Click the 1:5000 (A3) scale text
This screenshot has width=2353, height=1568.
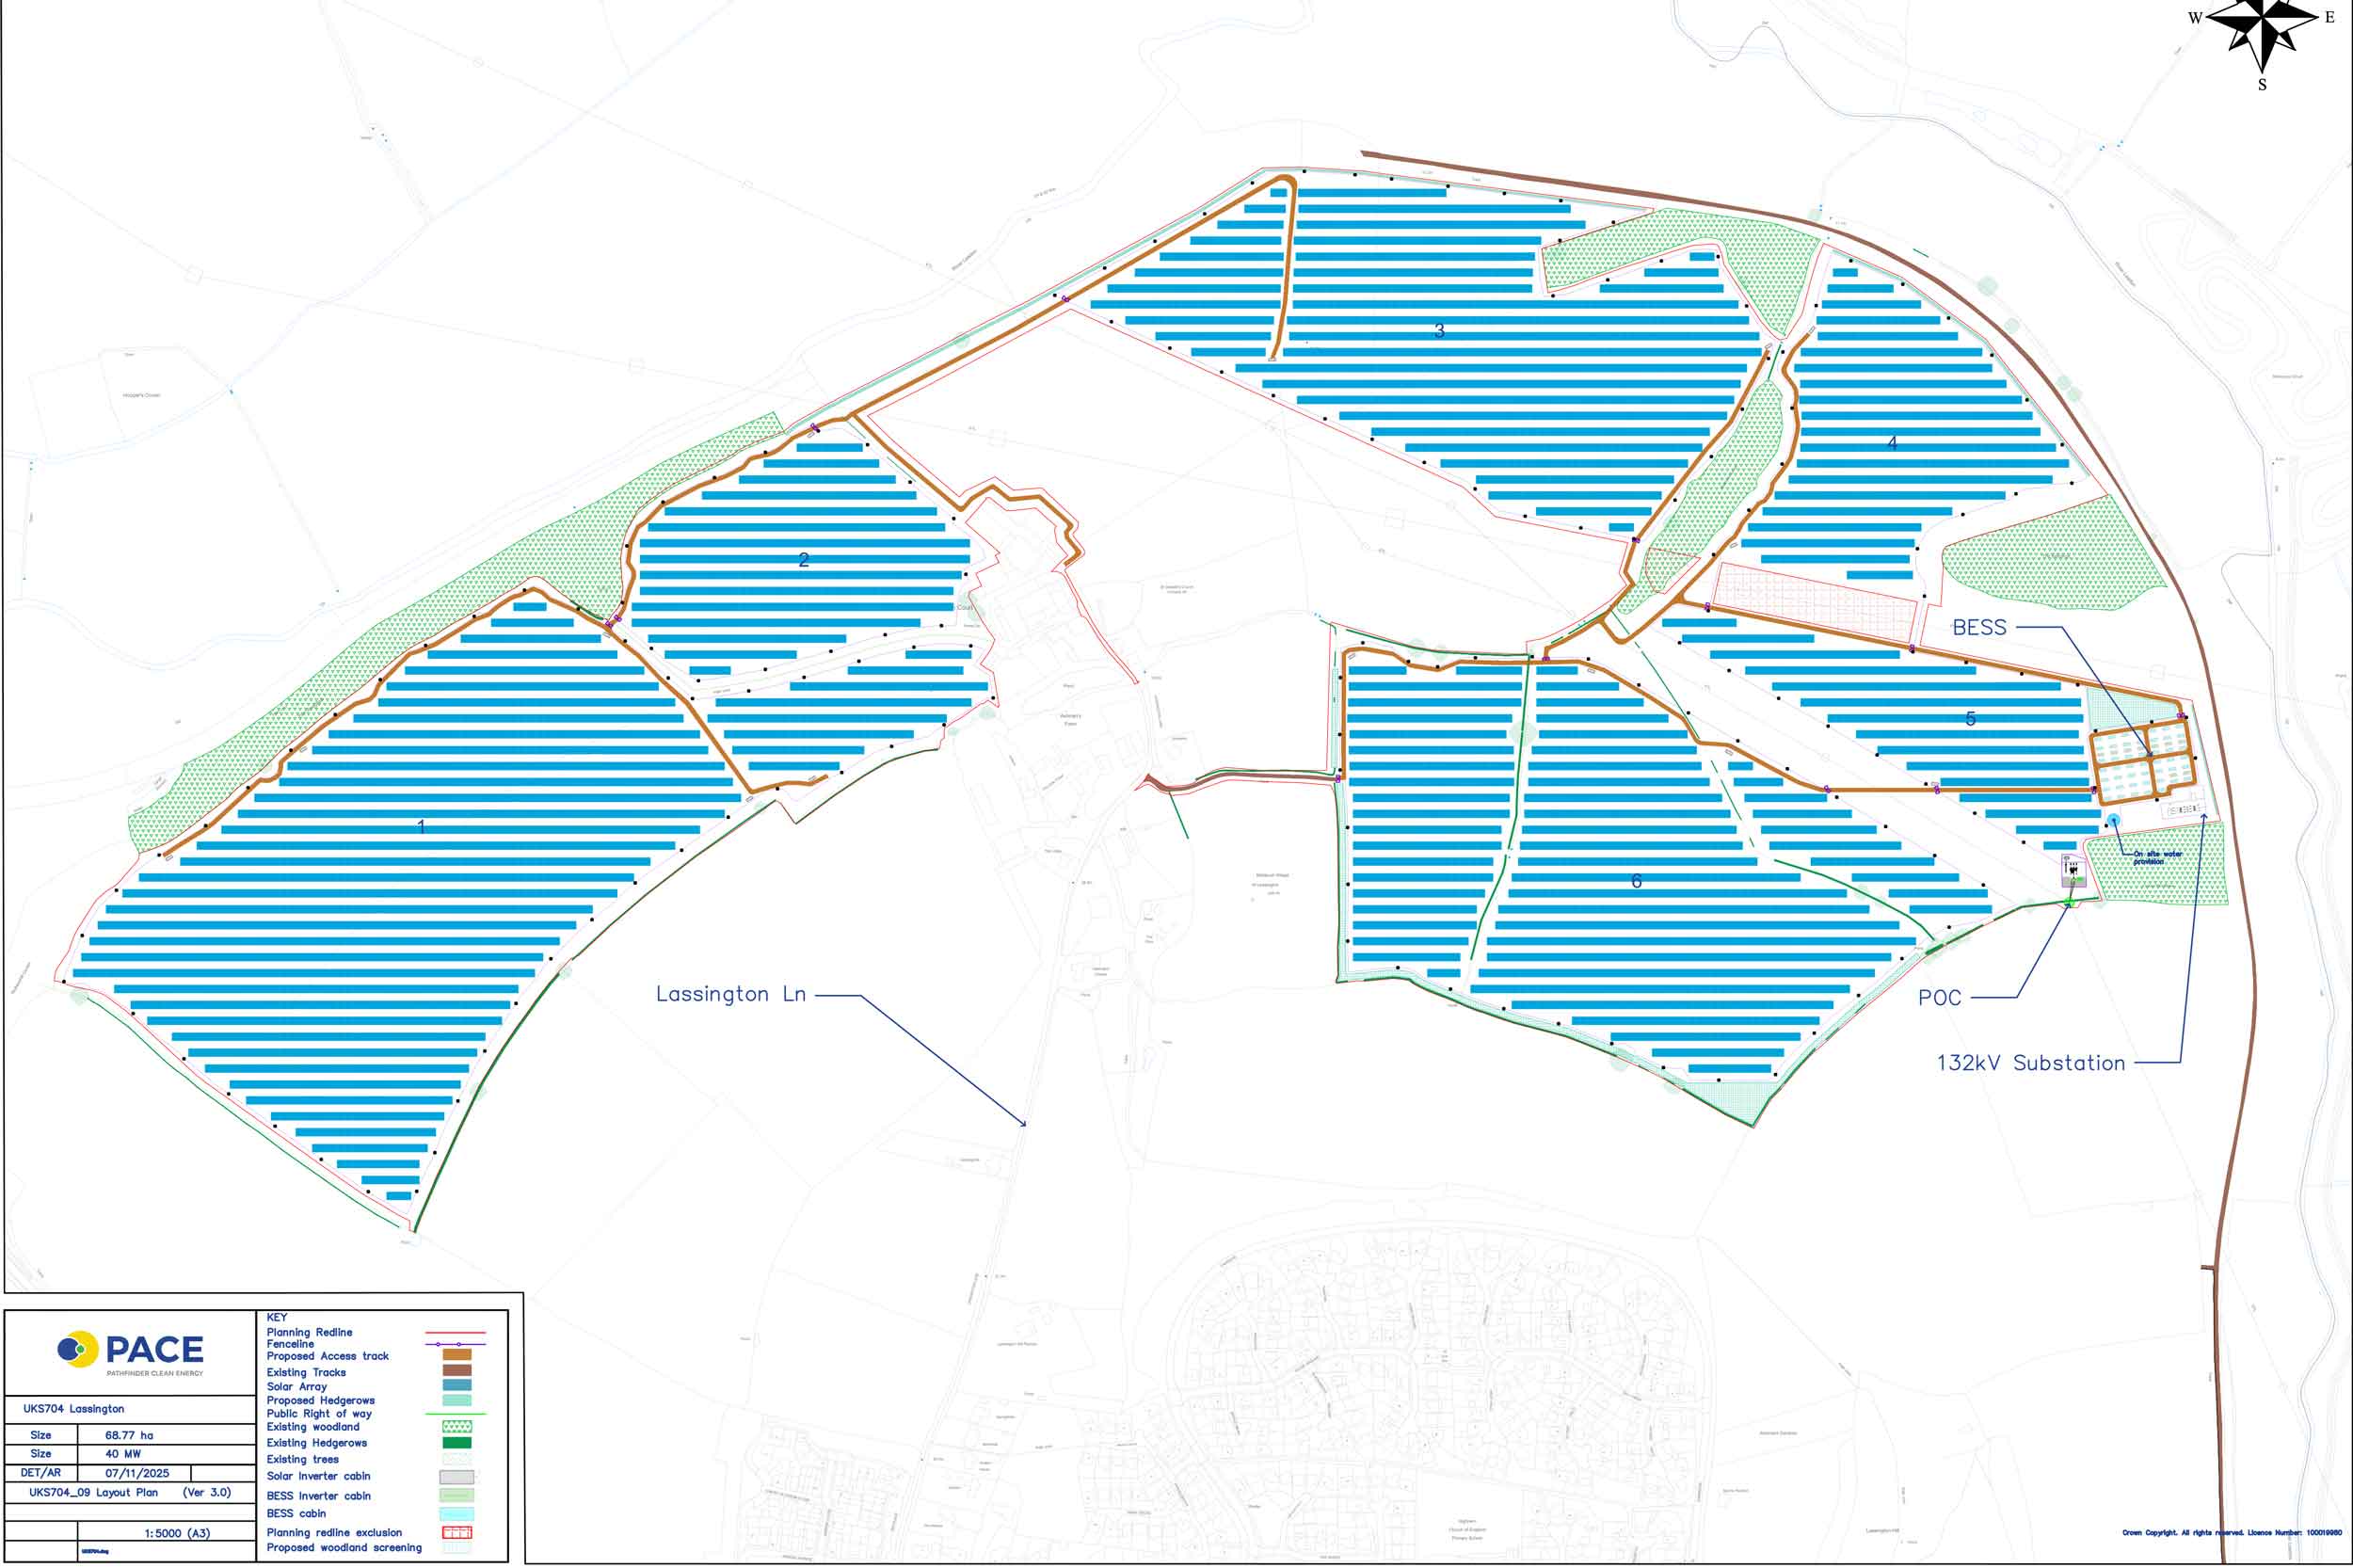point(177,1533)
